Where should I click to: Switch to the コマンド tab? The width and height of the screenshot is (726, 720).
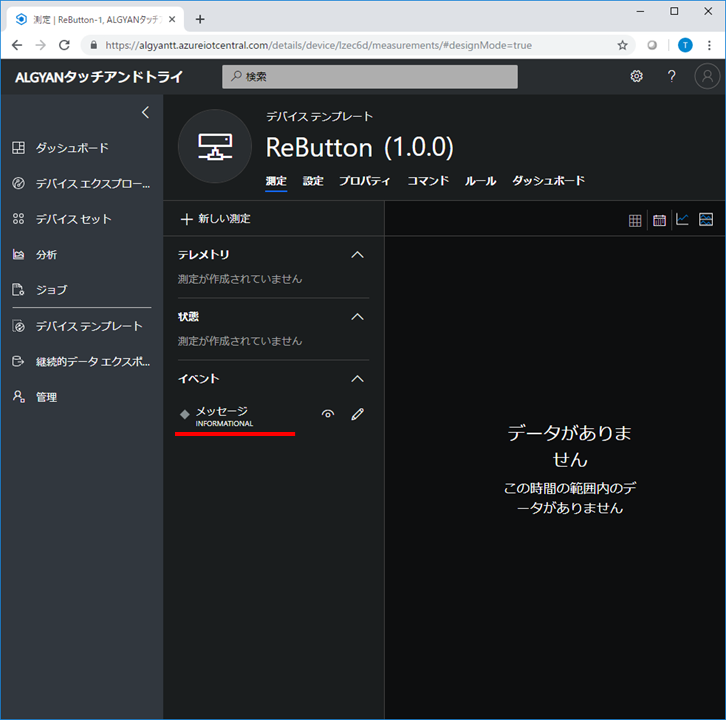click(428, 181)
